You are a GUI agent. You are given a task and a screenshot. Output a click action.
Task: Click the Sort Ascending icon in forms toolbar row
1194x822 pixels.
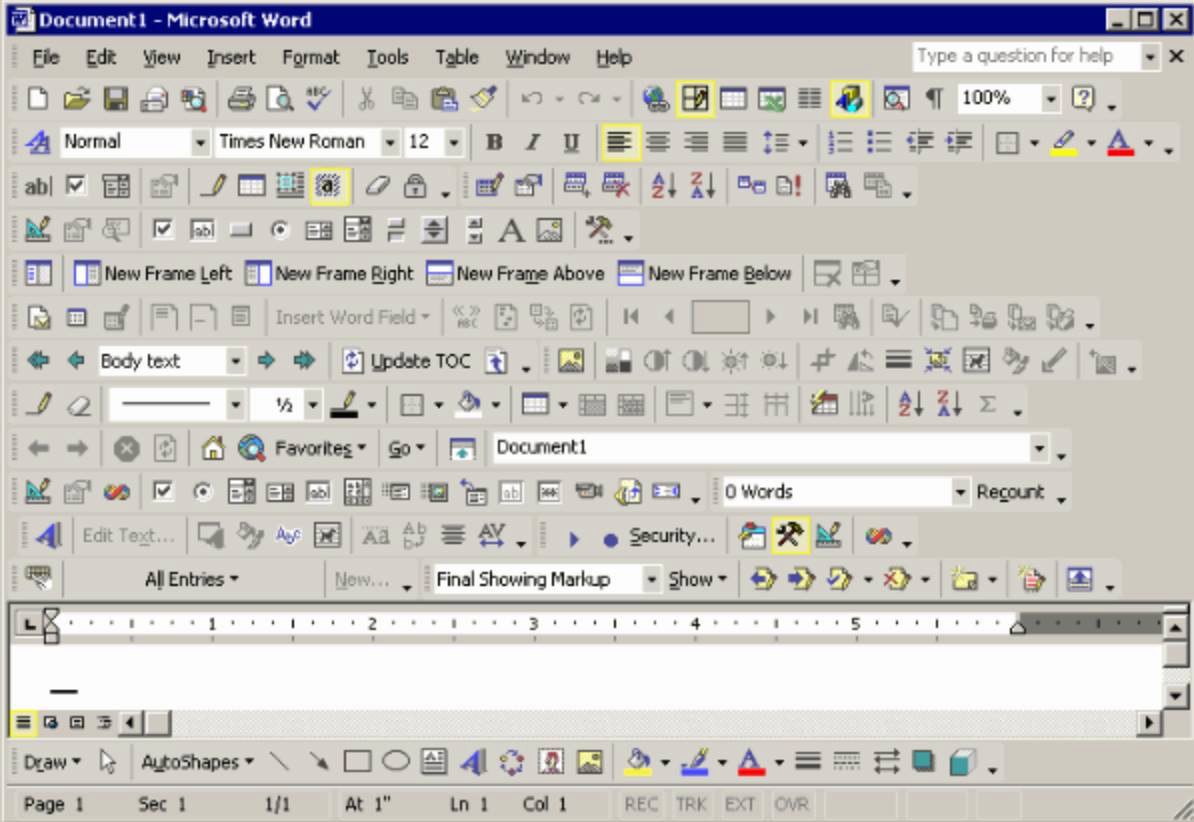click(663, 186)
